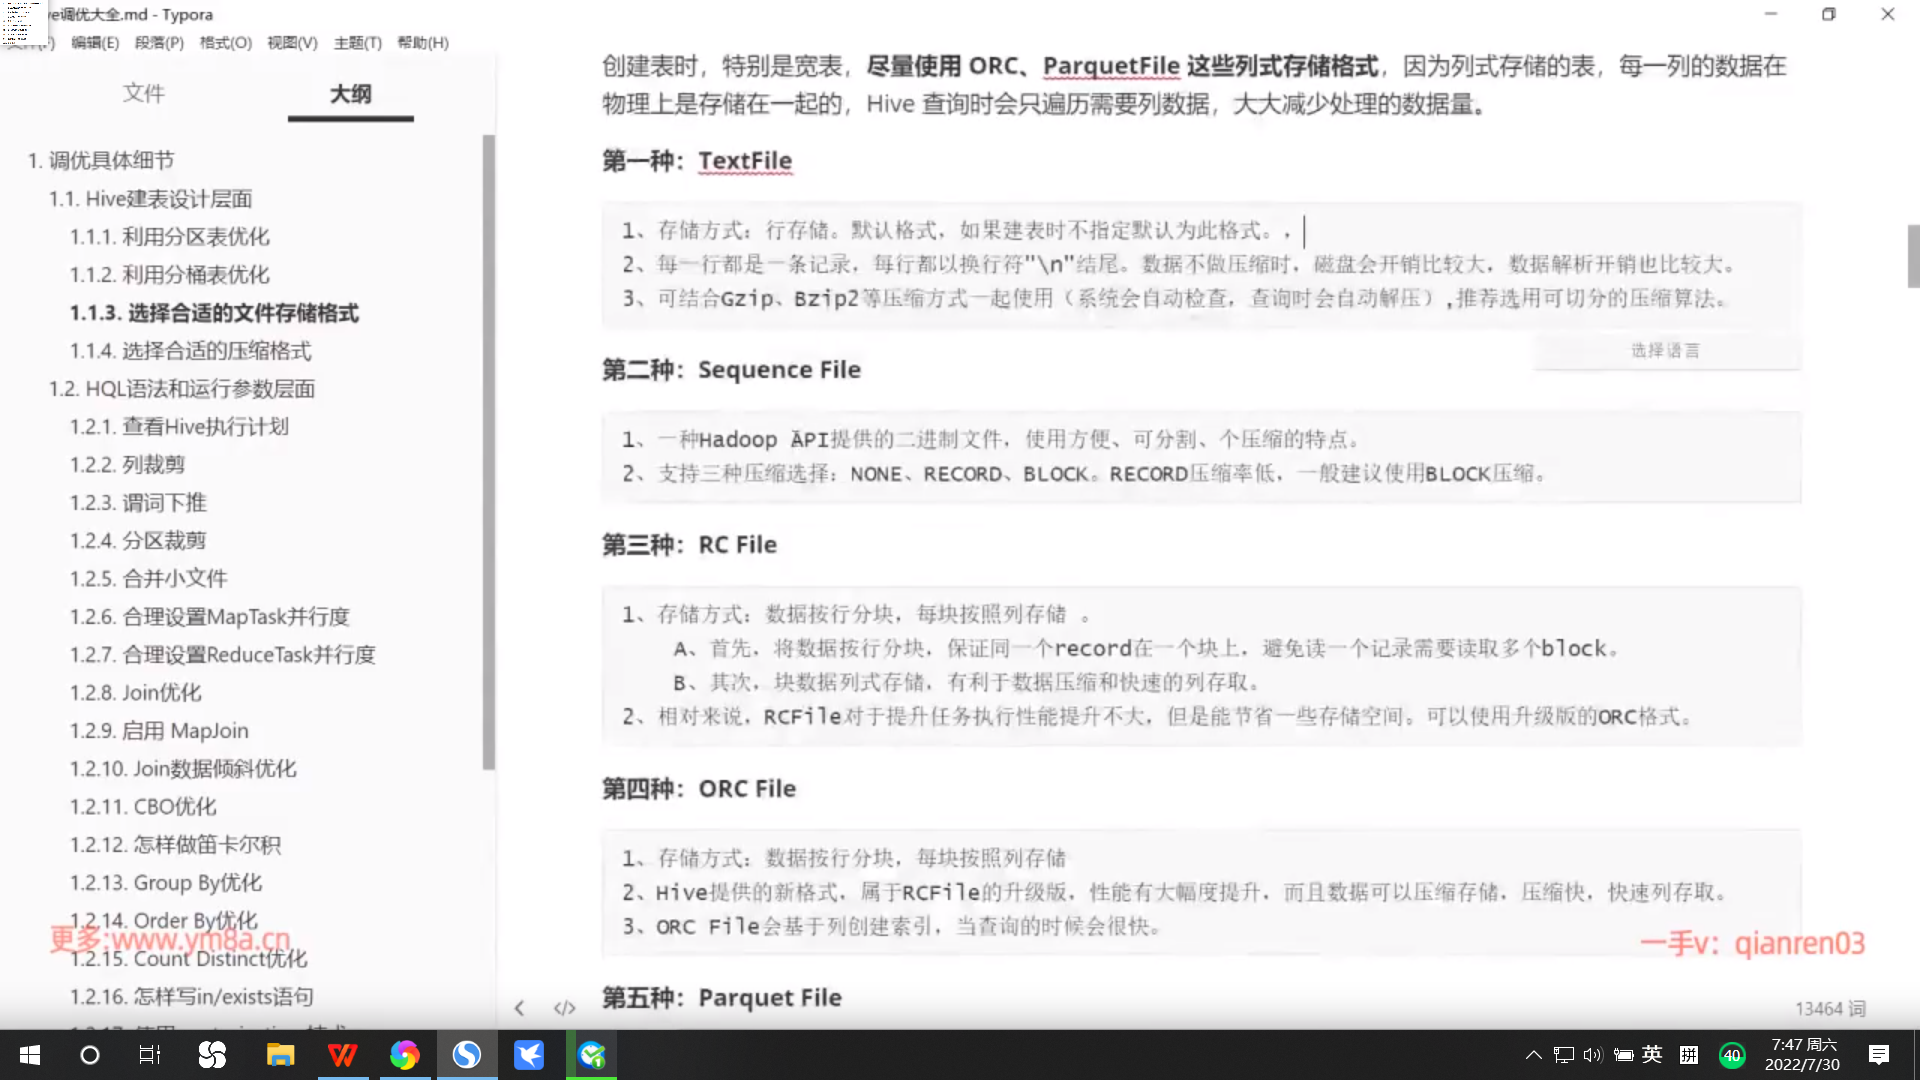The width and height of the screenshot is (1920, 1080).
Task: Open the notification center icon
Action: coord(1878,1055)
